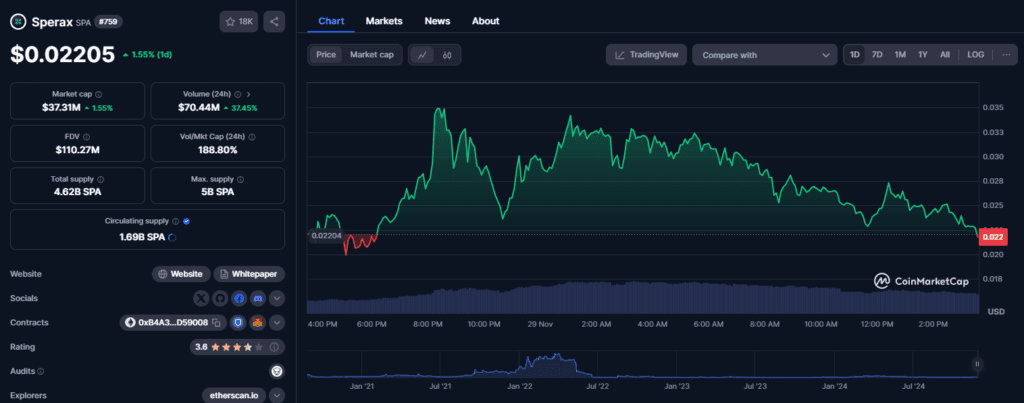
Task: Open Max. supply info icon
Action: (x=241, y=179)
